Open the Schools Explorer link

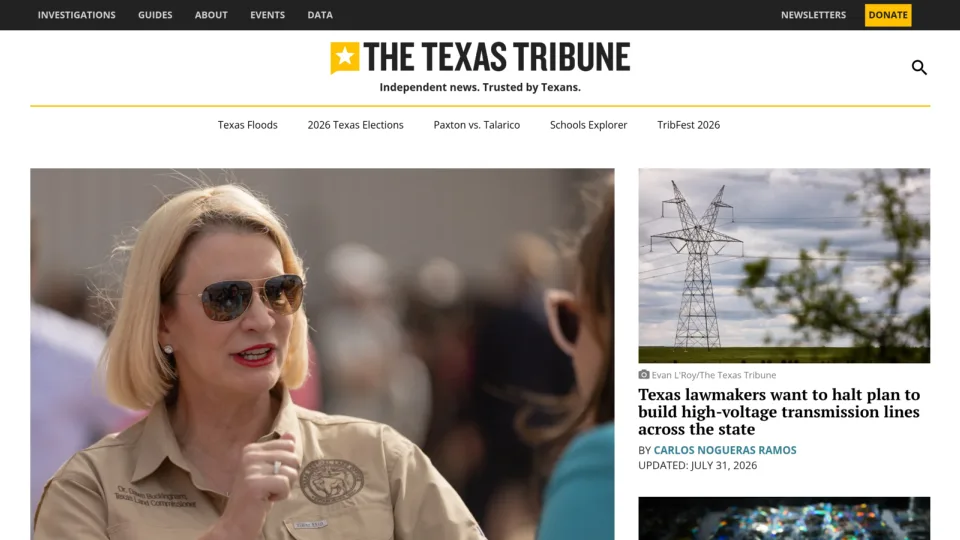pos(588,125)
